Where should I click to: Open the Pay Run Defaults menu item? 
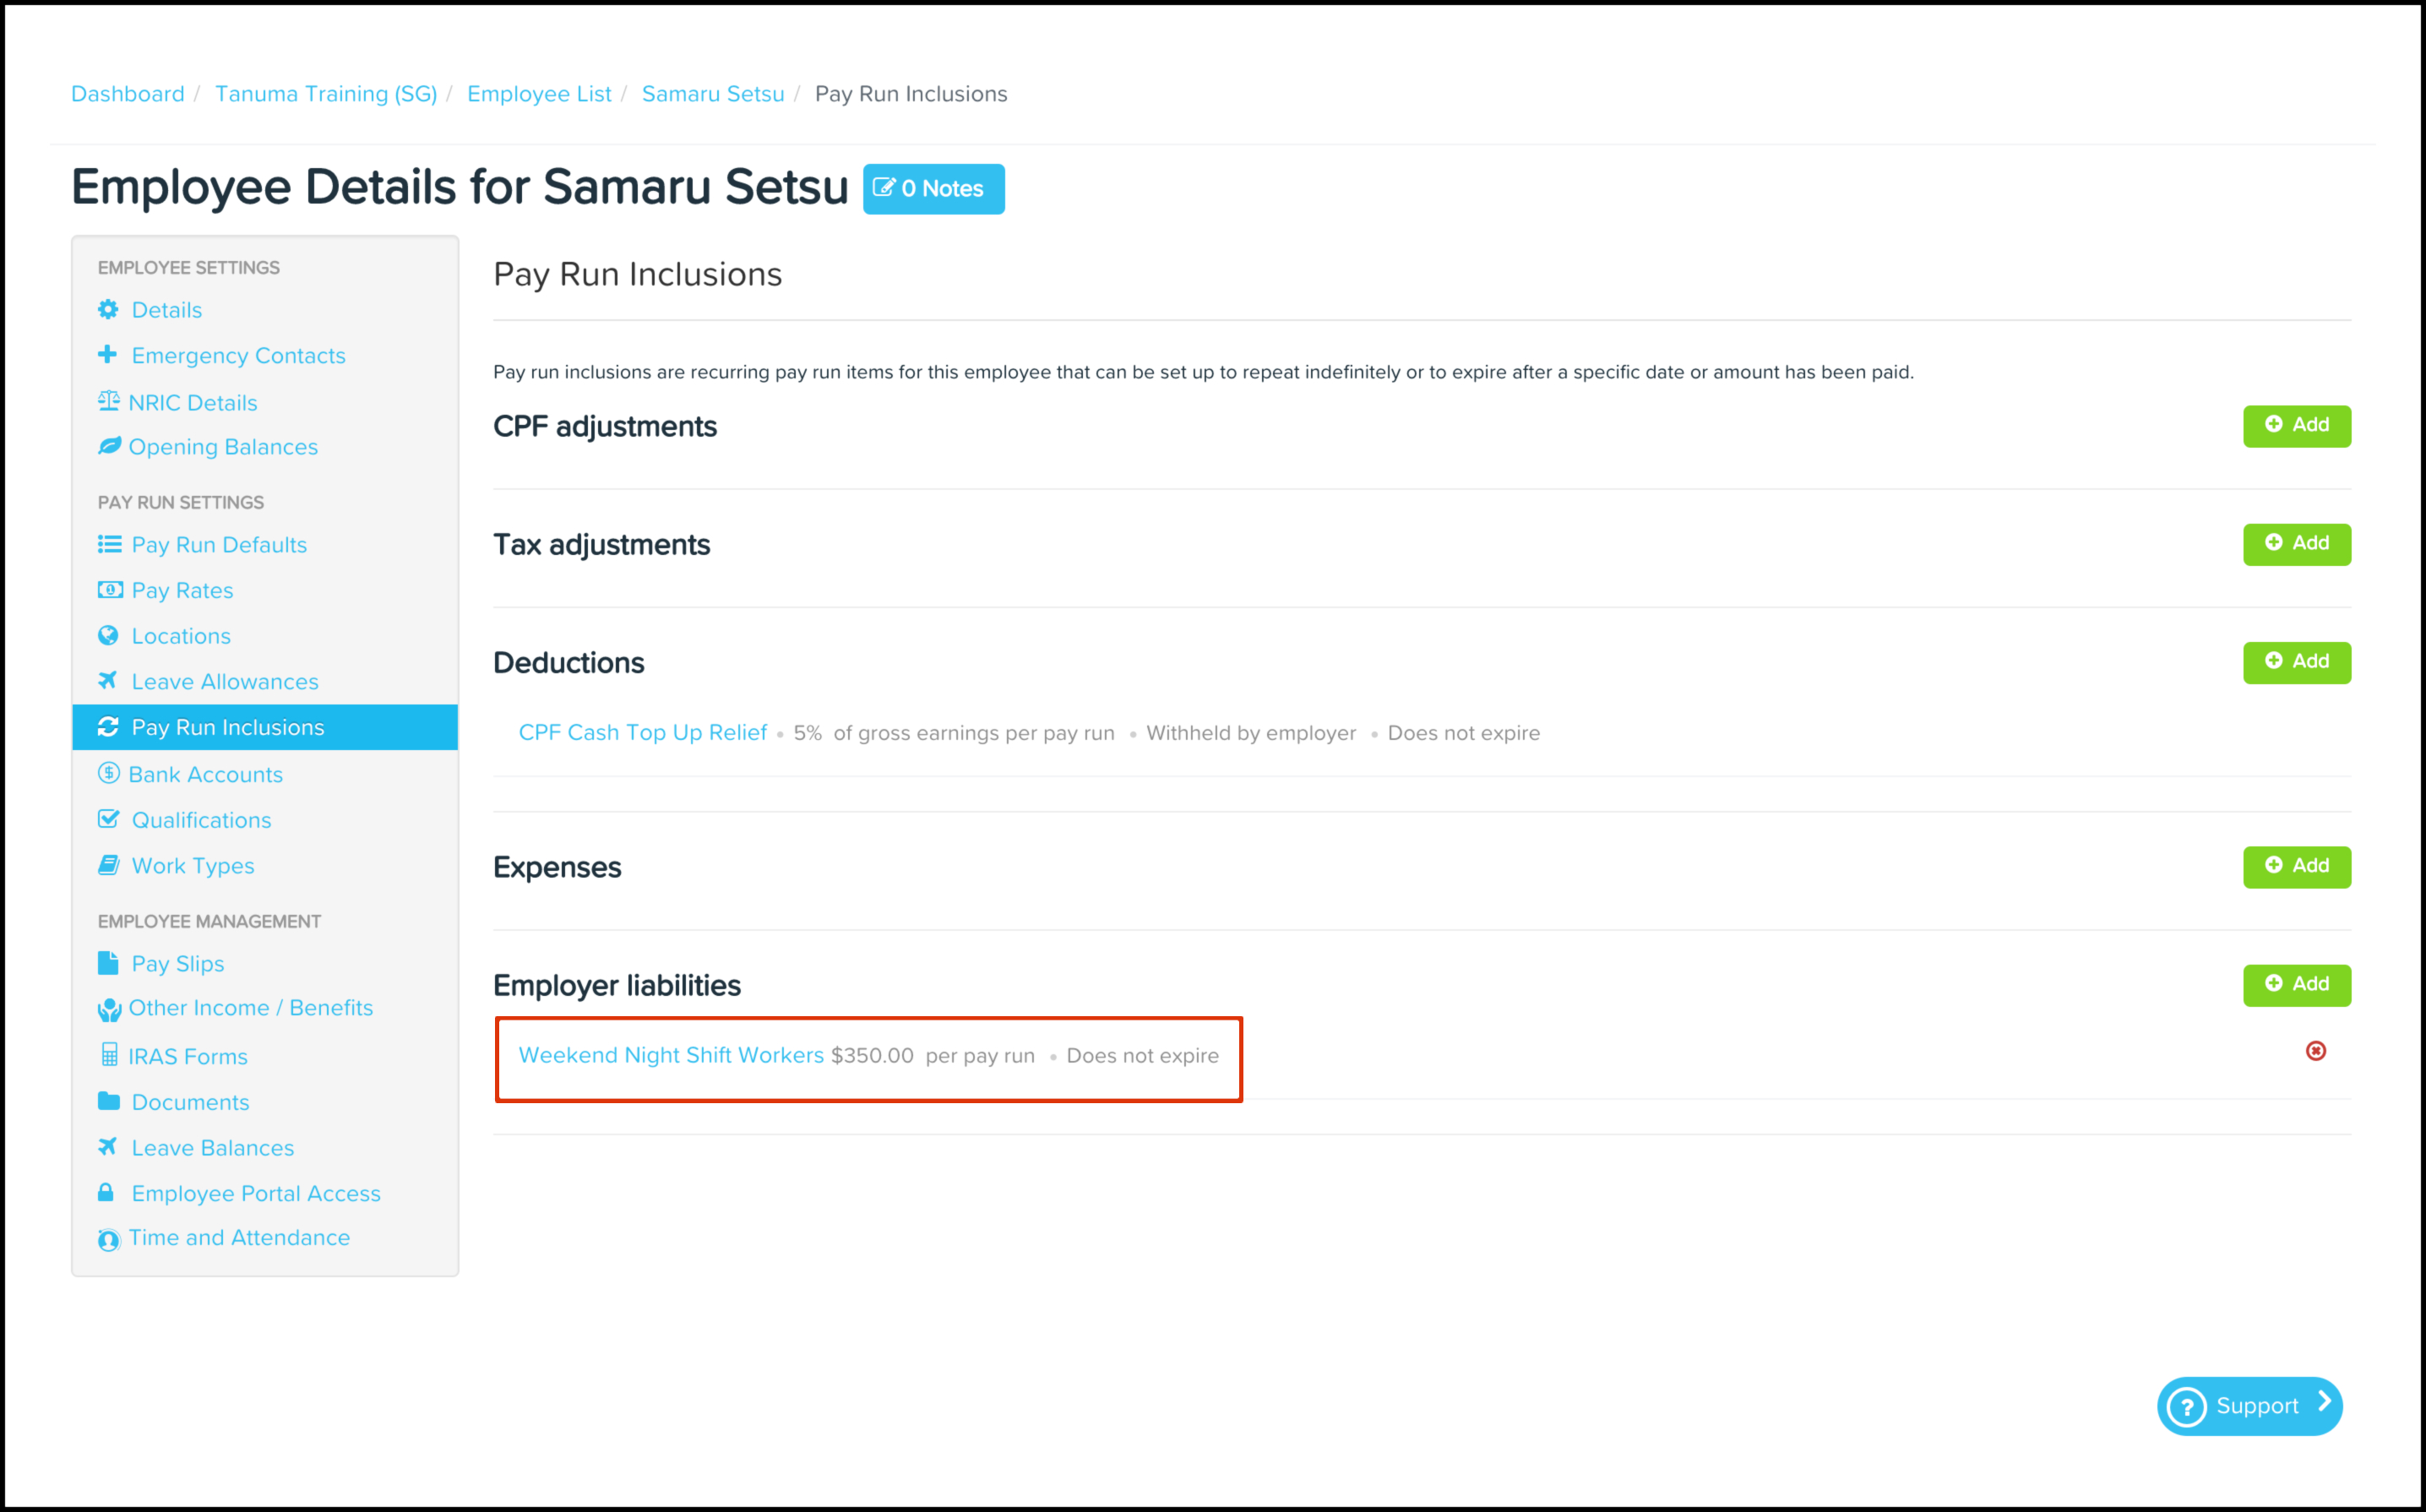(x=219, y=545)
